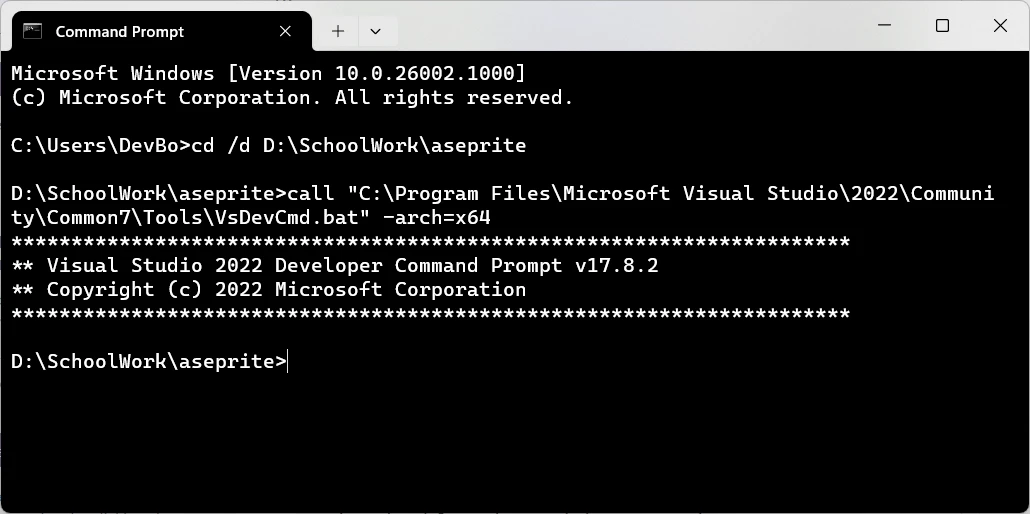Viewport: 1030px width, 514px height.
Task: Minimize the terminal window
Action: [x=884, y=26]
